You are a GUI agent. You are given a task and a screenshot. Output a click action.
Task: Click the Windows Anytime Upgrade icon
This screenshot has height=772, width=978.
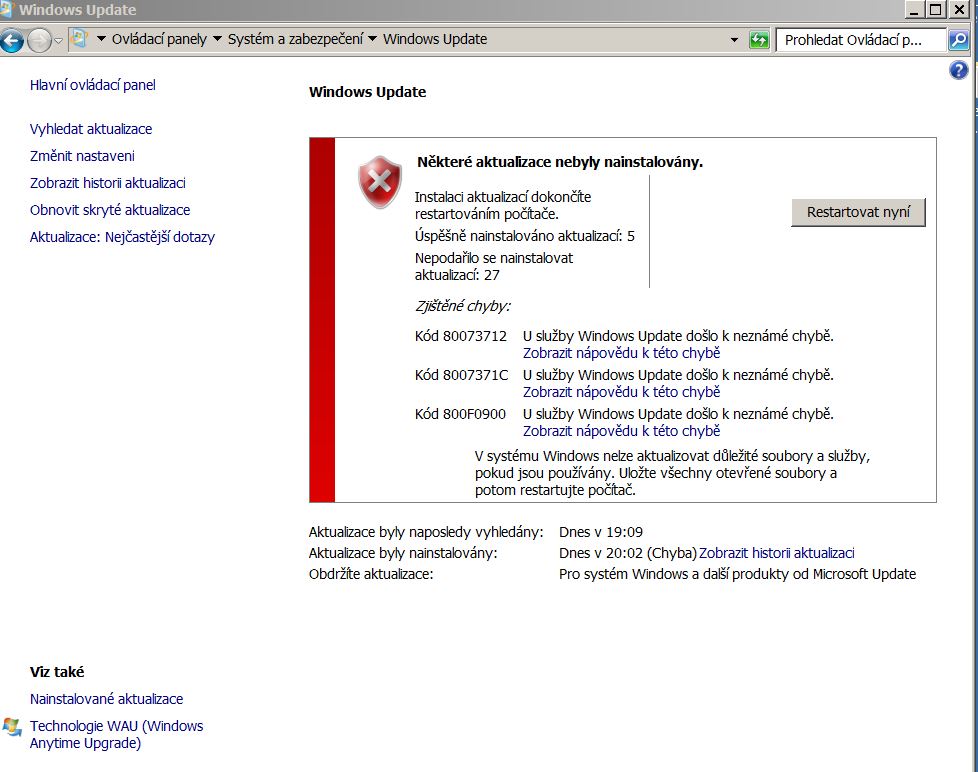pyautogui.click(x=12, y=727)
